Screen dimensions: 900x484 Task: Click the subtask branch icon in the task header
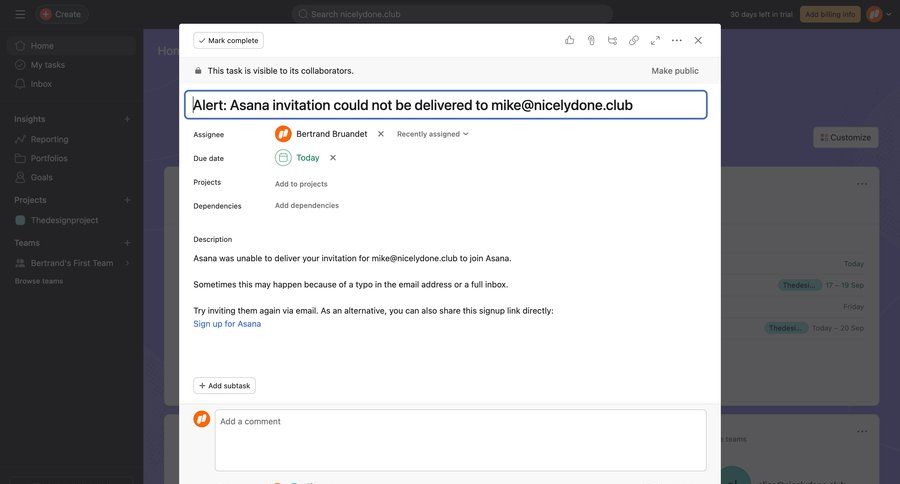pyautogui.click(x=612, y=40)
